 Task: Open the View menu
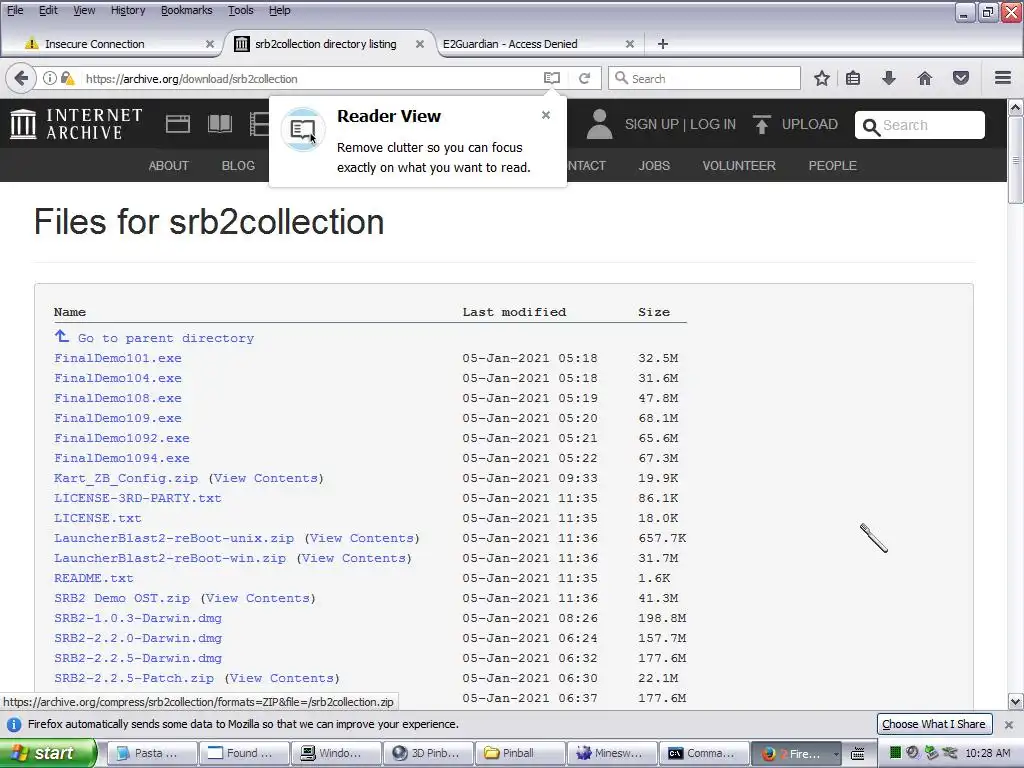click(x=84, y=10)
